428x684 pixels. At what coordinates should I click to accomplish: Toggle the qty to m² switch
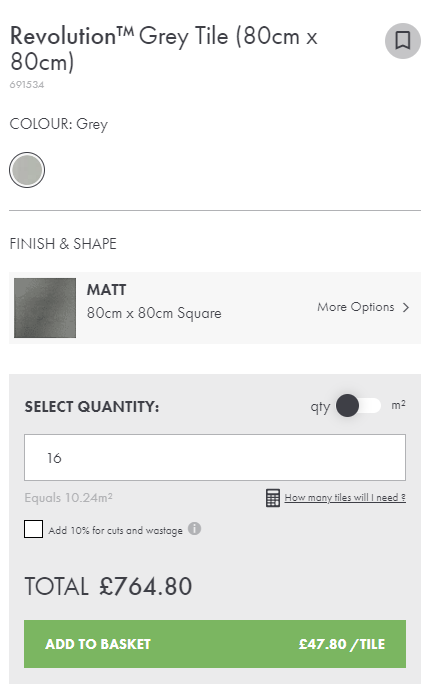point(359,406)
